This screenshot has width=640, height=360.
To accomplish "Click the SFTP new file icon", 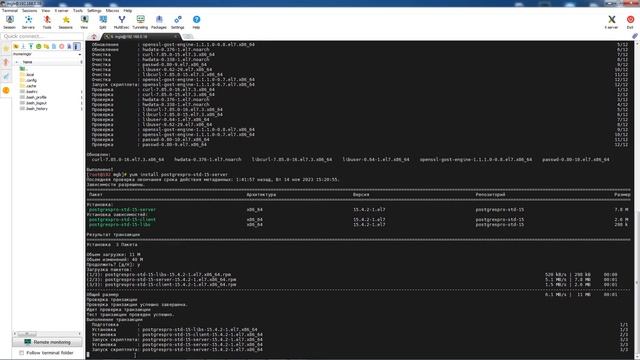I will coord(54,47).
